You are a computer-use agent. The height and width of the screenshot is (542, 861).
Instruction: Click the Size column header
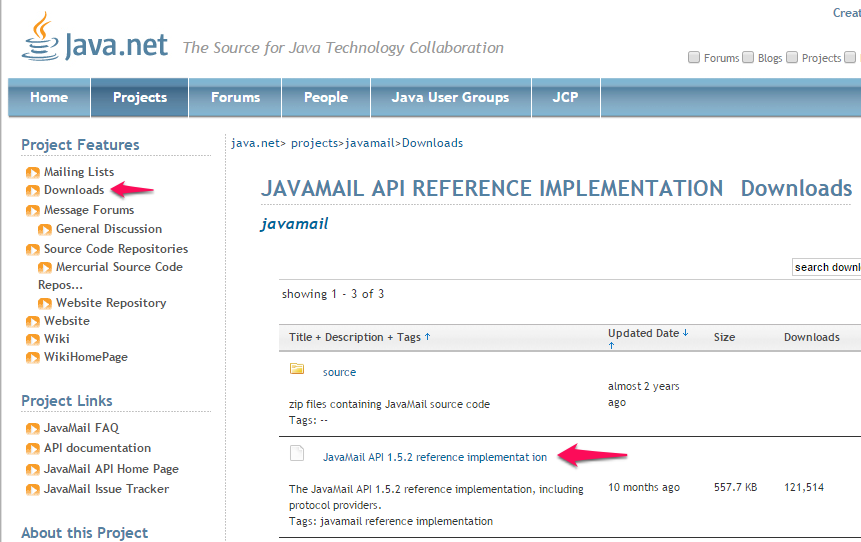(x=724, y=337)
